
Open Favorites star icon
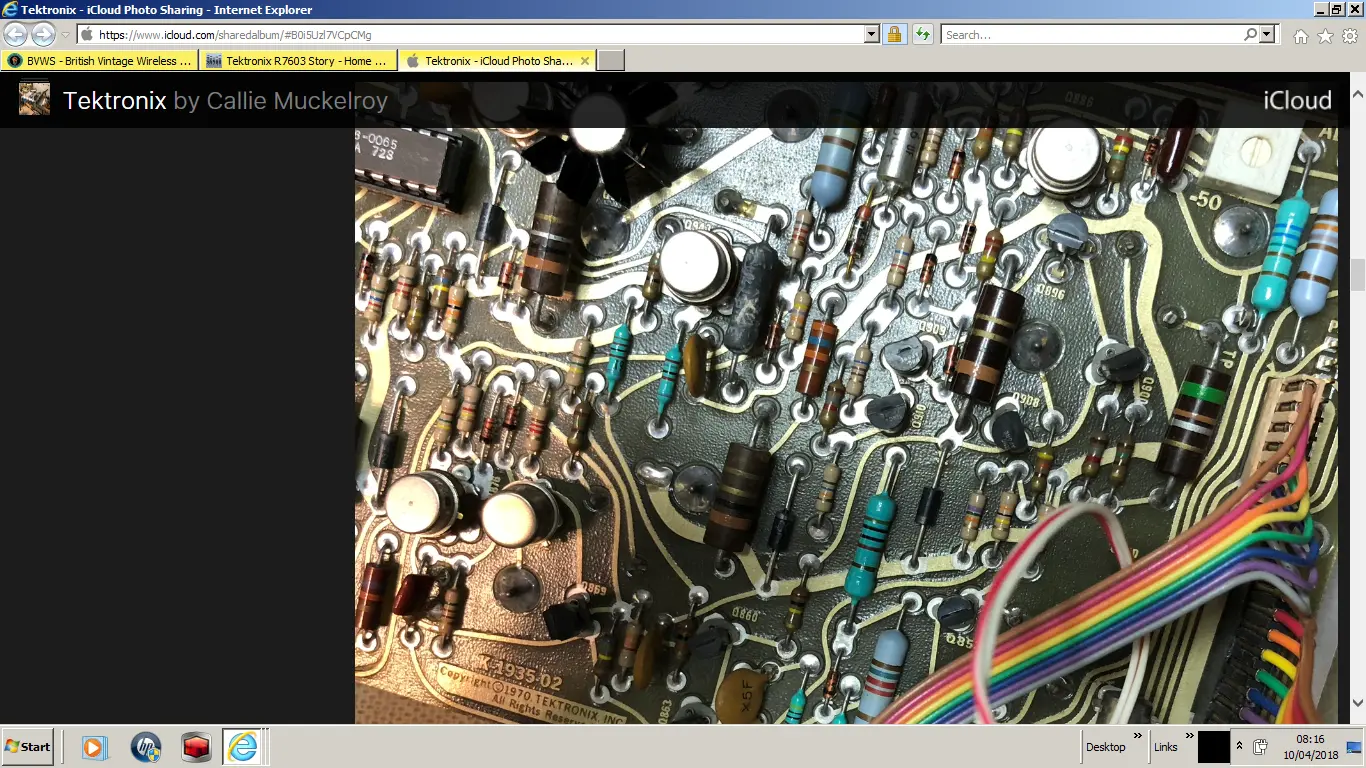(x=1325, y=36)
